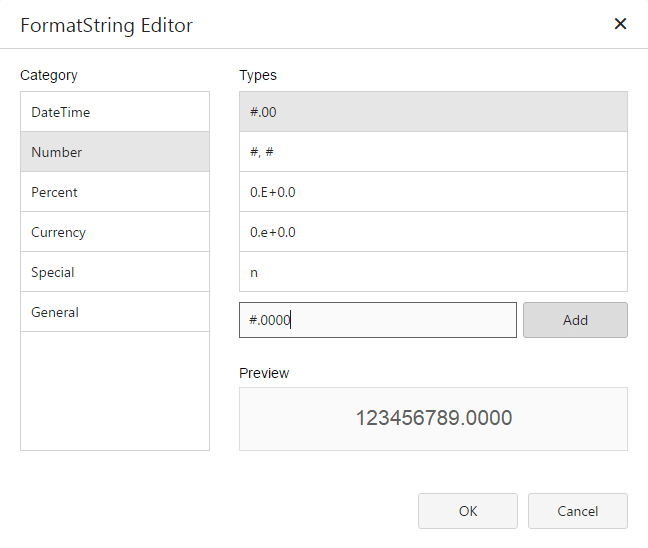Pick the Currency category
This screenshot has height=548, width=648.
[114, 232]
